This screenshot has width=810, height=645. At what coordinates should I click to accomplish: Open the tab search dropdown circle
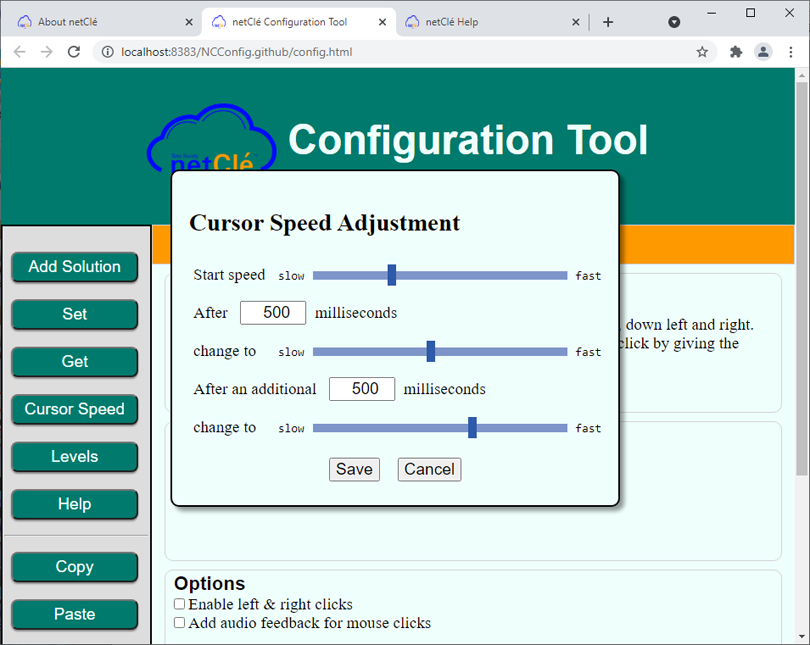pos(674,22)
